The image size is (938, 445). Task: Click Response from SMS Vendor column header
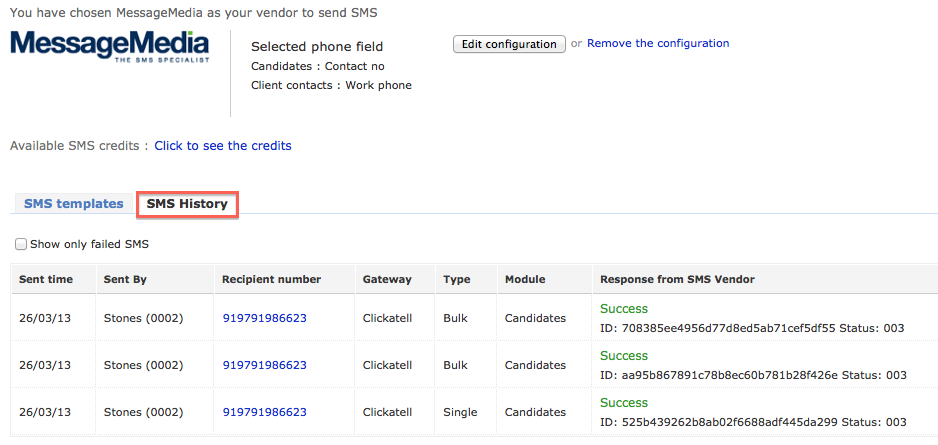(677, 279)
